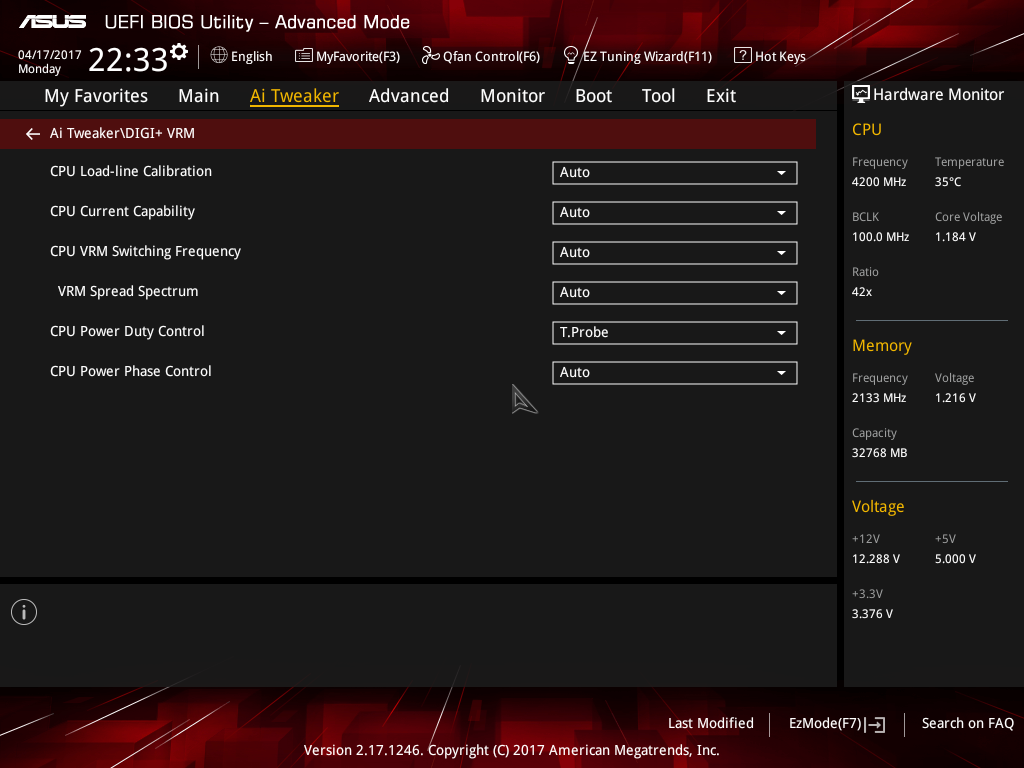
Task: Select VRM Spread Spectrum label
Action: click(x=128, y=291)
